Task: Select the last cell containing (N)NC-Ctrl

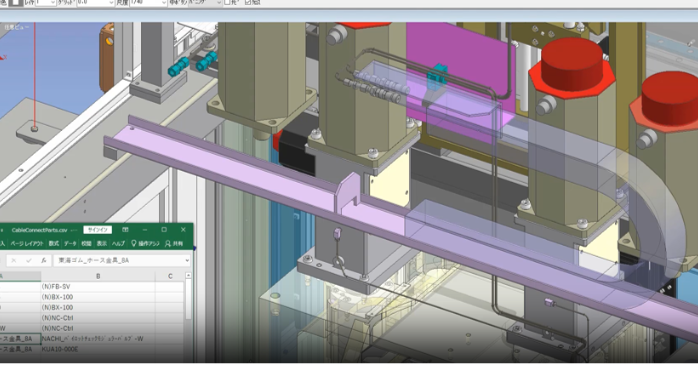Action: [x=98, y=328]
